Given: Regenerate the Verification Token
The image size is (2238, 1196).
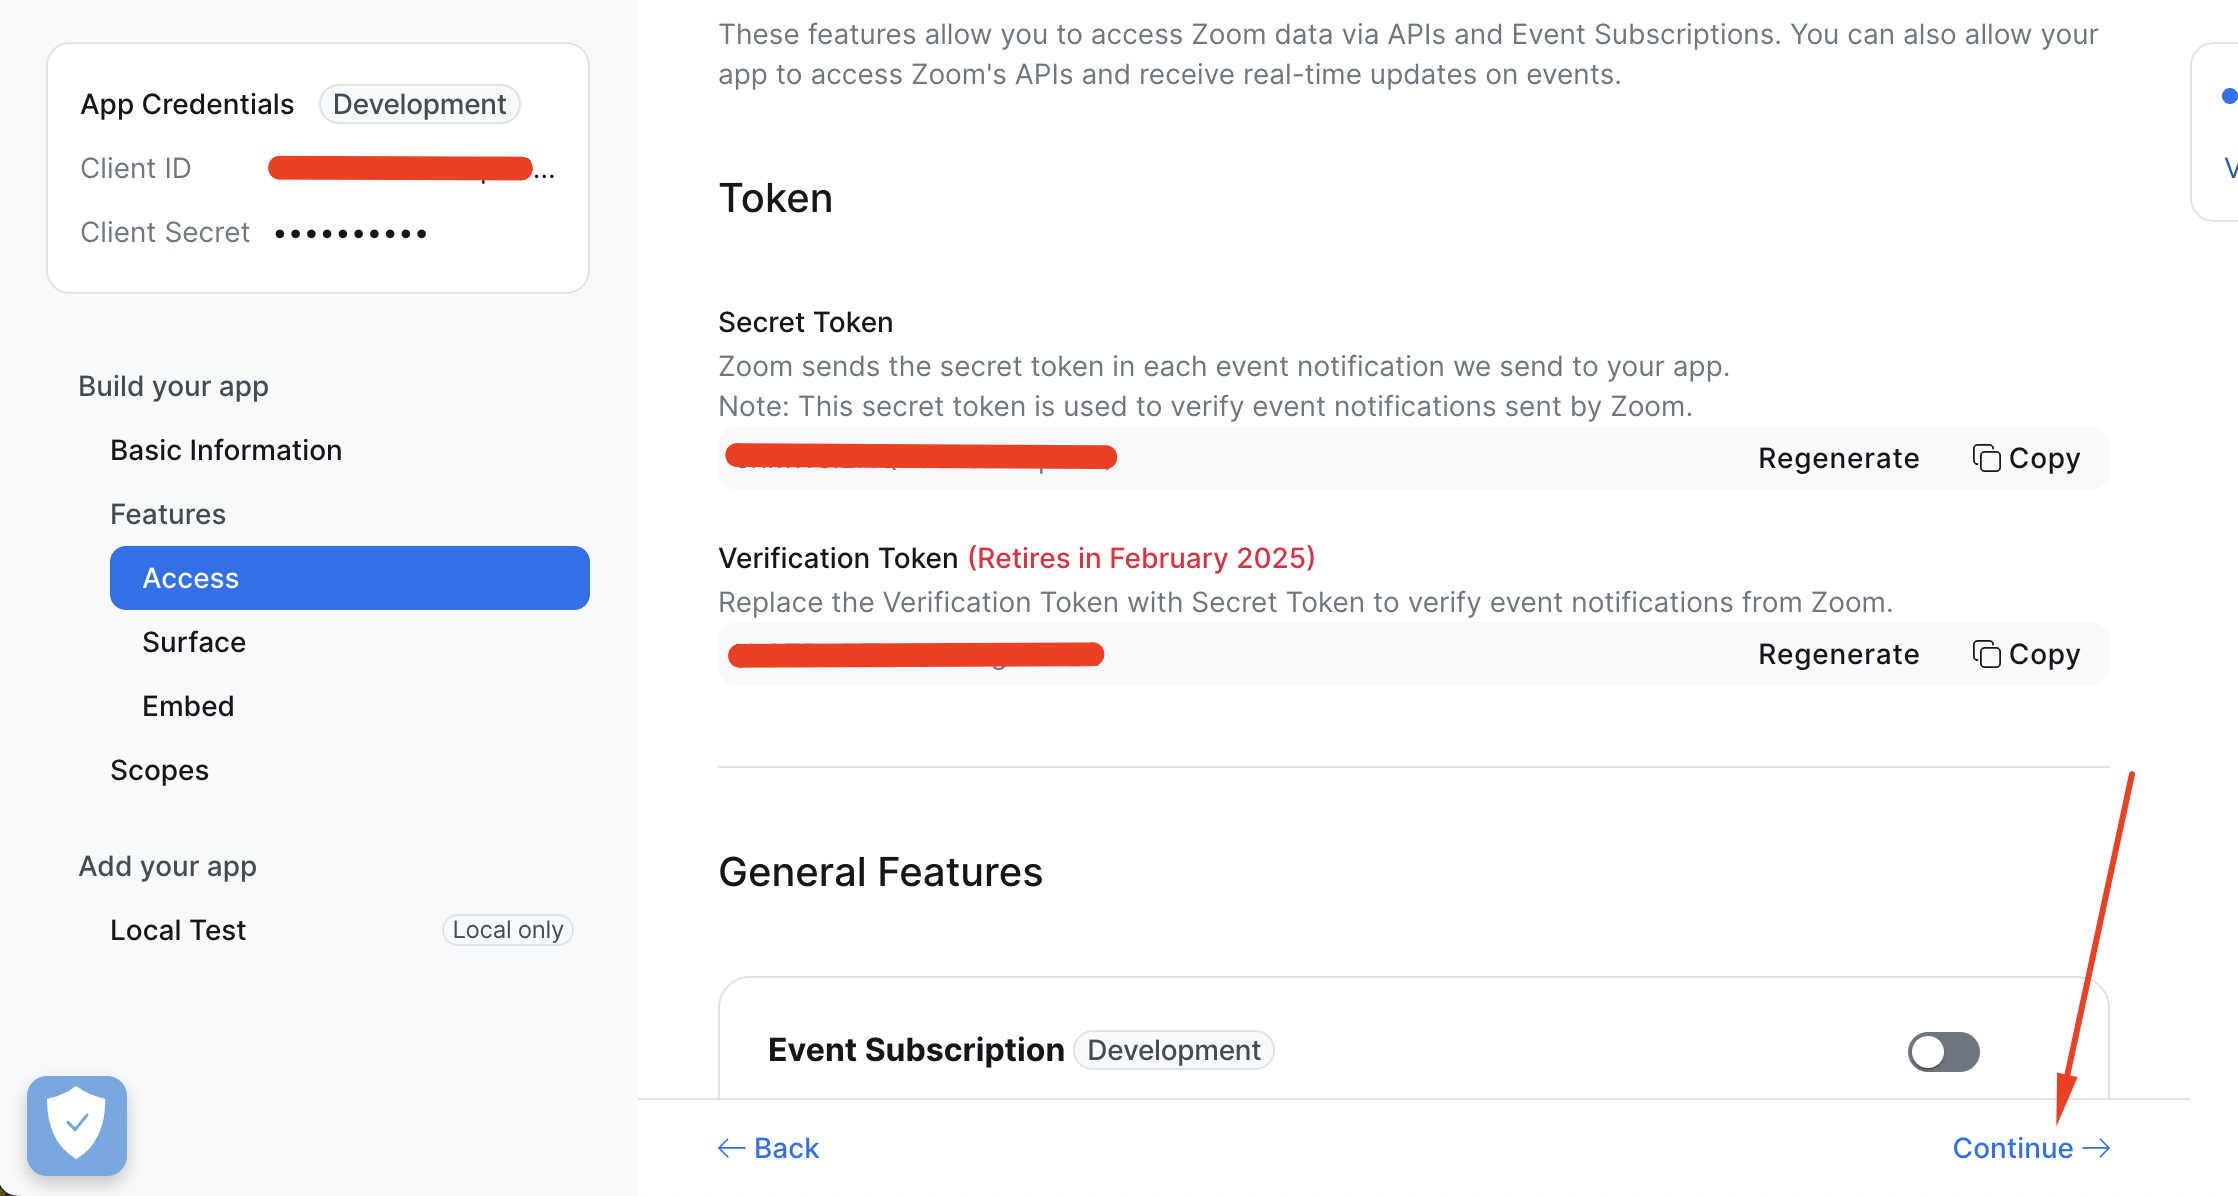Looking at the screenshot, I should pos(1838,654).
